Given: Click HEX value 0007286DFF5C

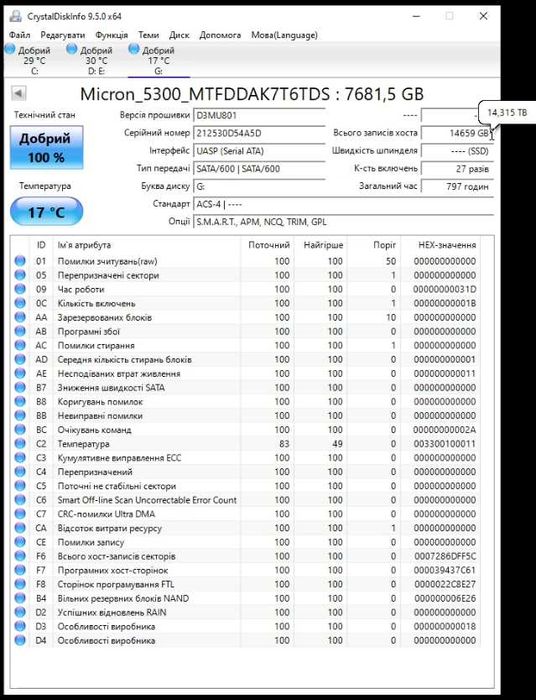Looking at the screenshot, I should click(x=445, y=556).
